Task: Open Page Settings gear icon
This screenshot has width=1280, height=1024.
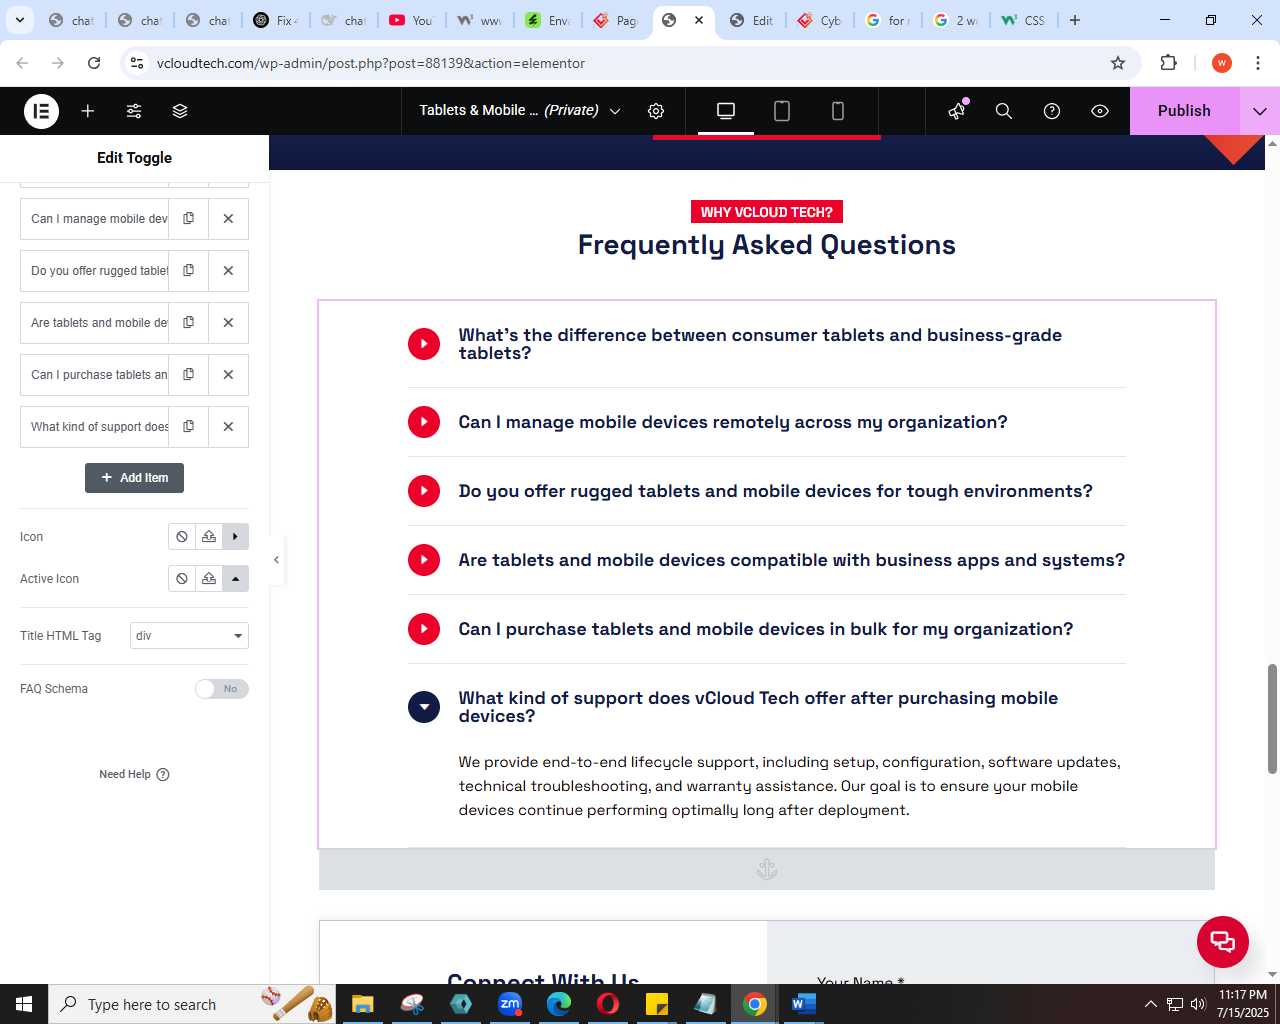Action: [656, 111]
